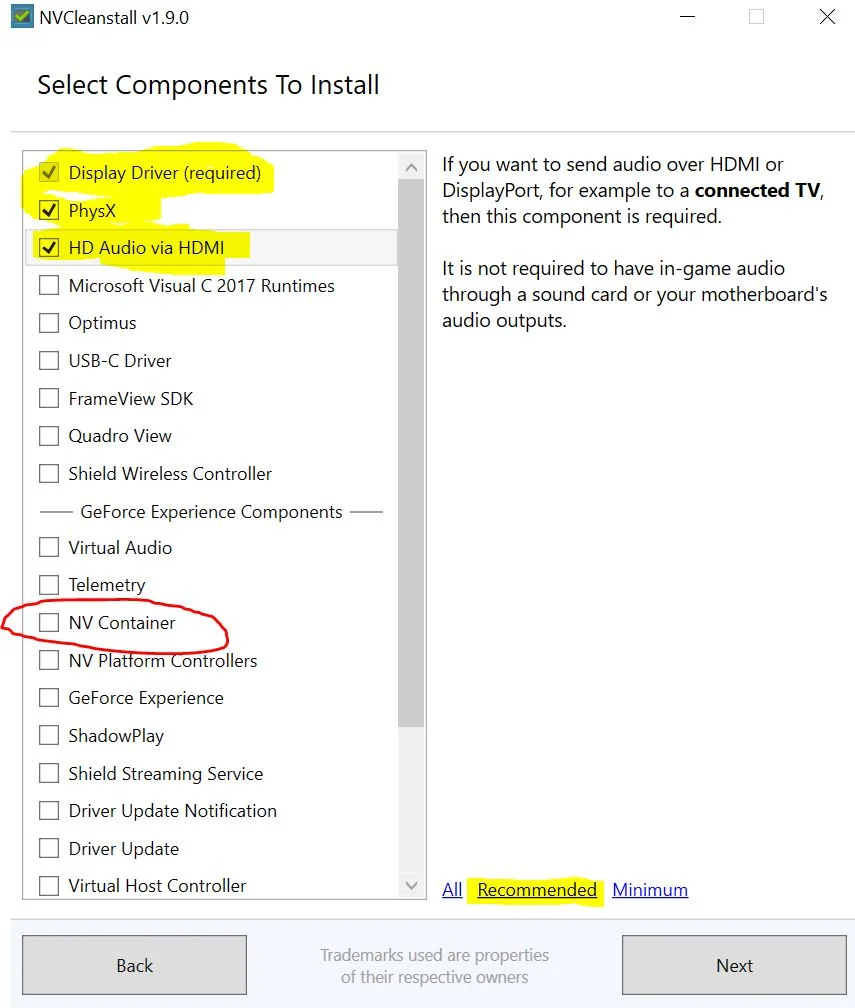Viewport: 855px width, 1008px height.
Task: Minimize the NVCleanstall window
Action: 688,17
